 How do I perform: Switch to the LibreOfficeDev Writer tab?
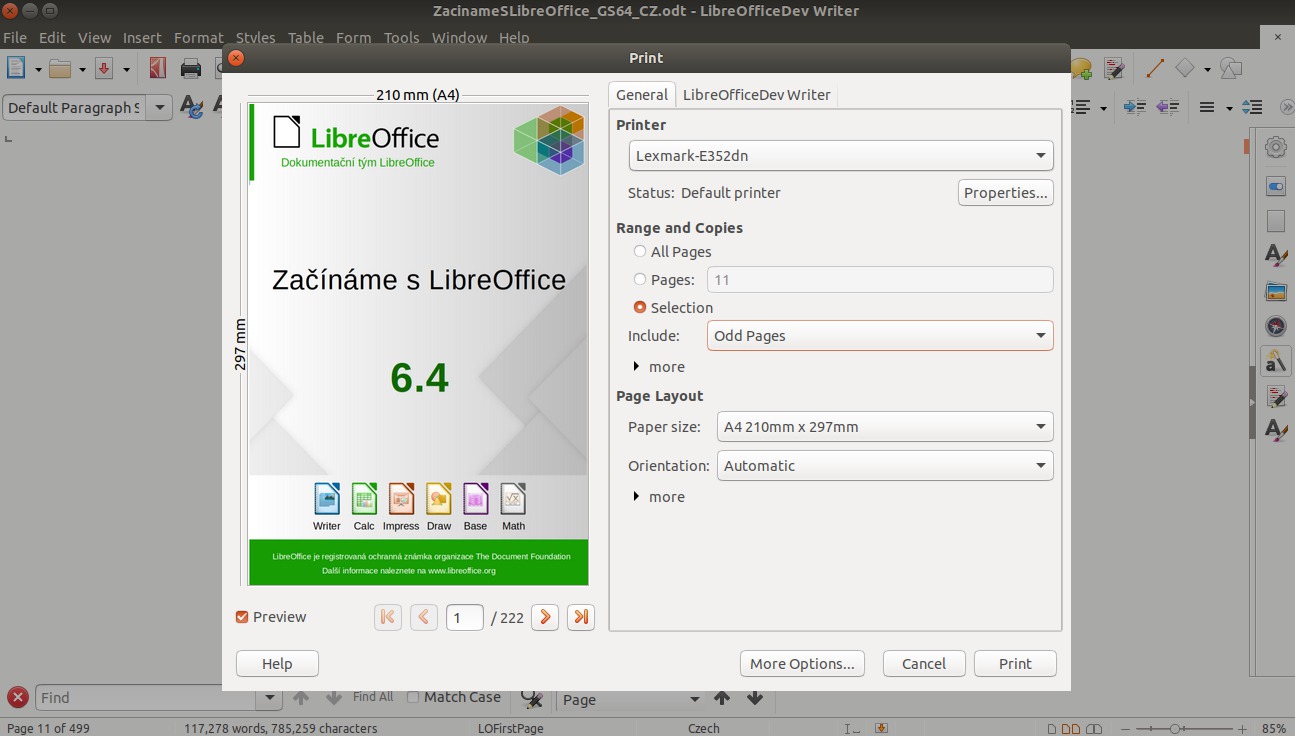(x=757, y=94)
